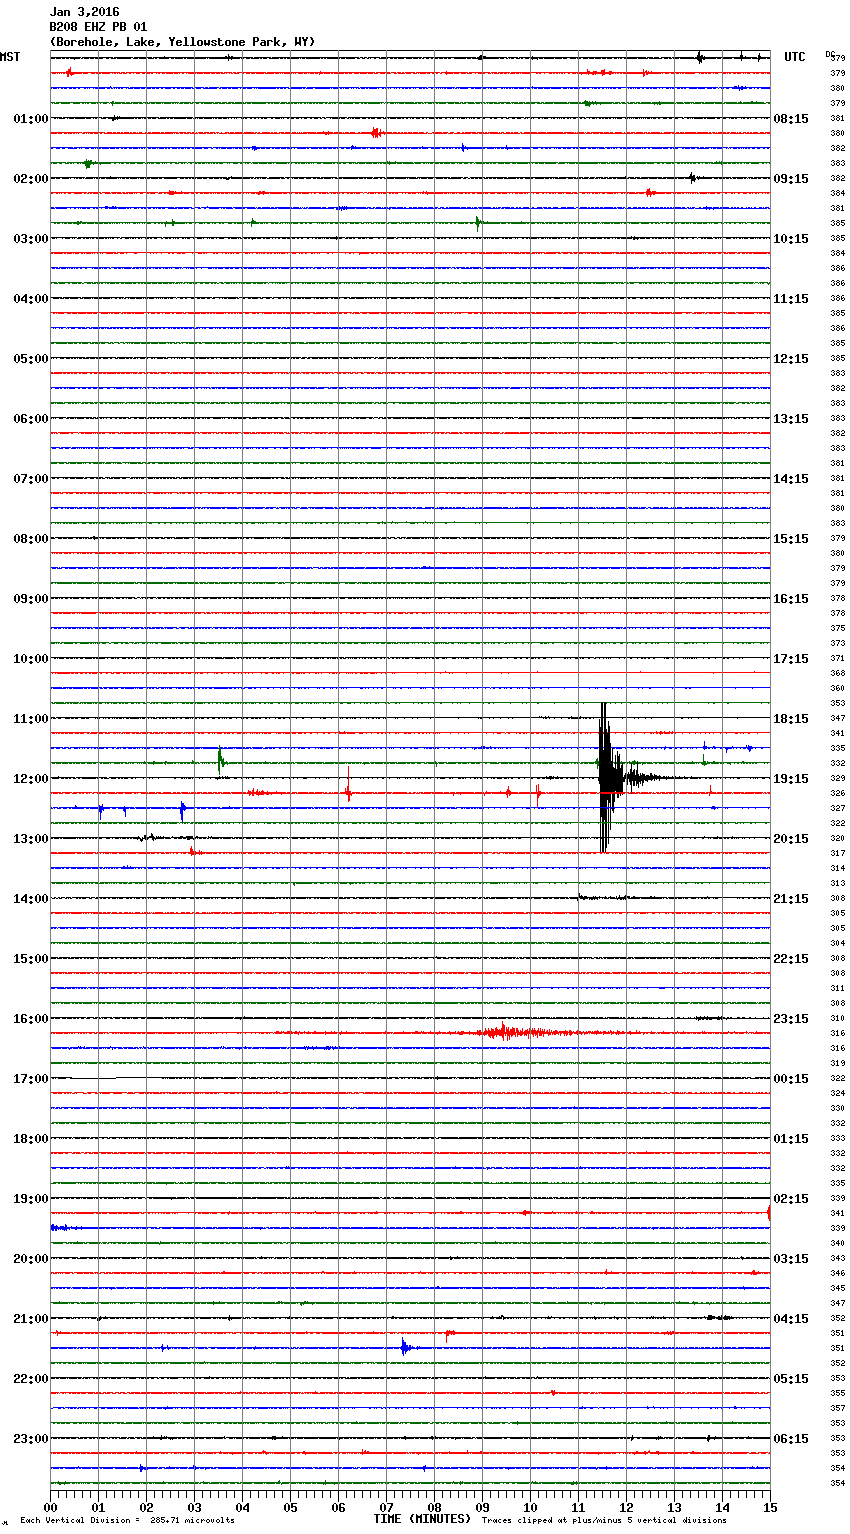Click minute tick label "15" on the bottom axis

tap(769, 1507)
